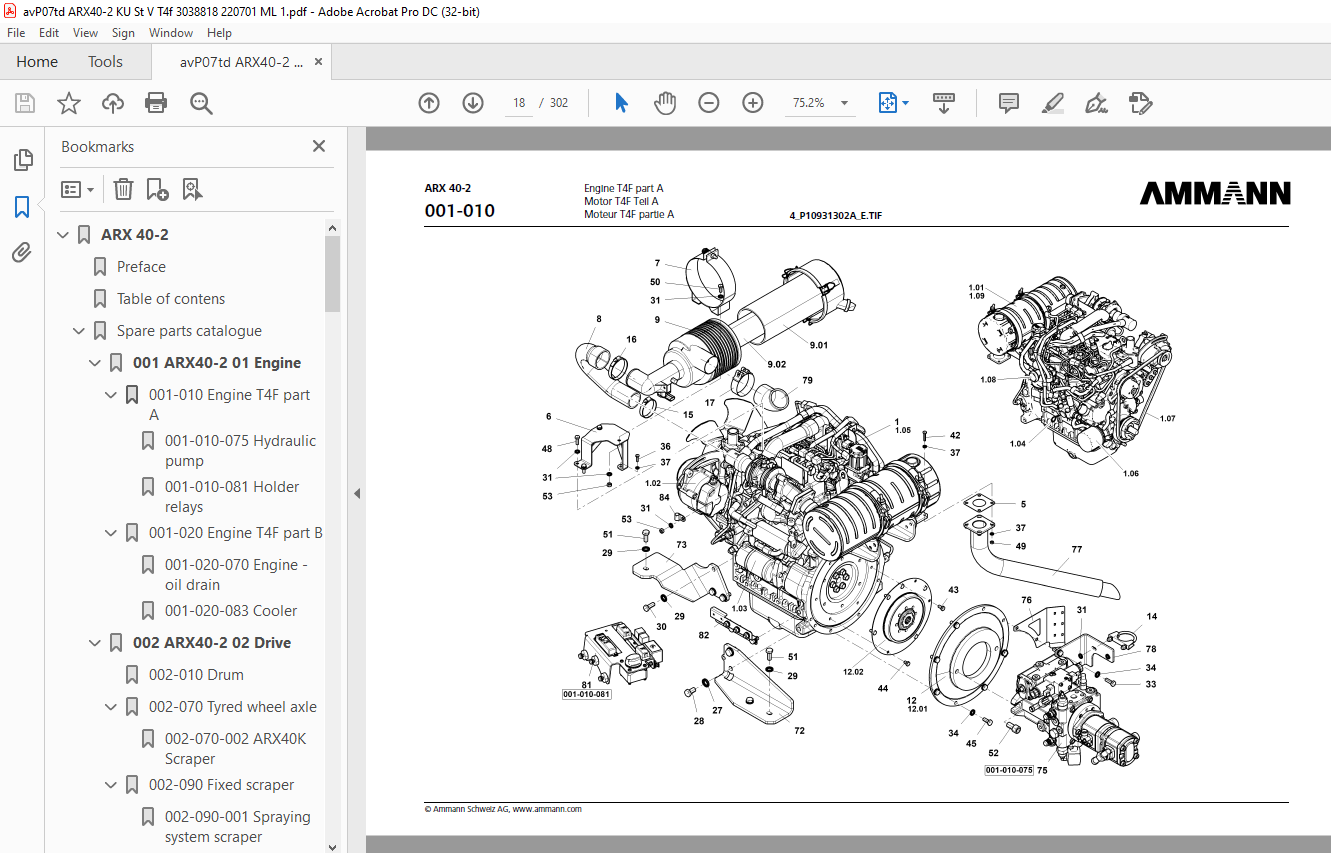1331x853 pixels.
Task: Toggle the Bookmarks panel icon
Action: point(22,207)
